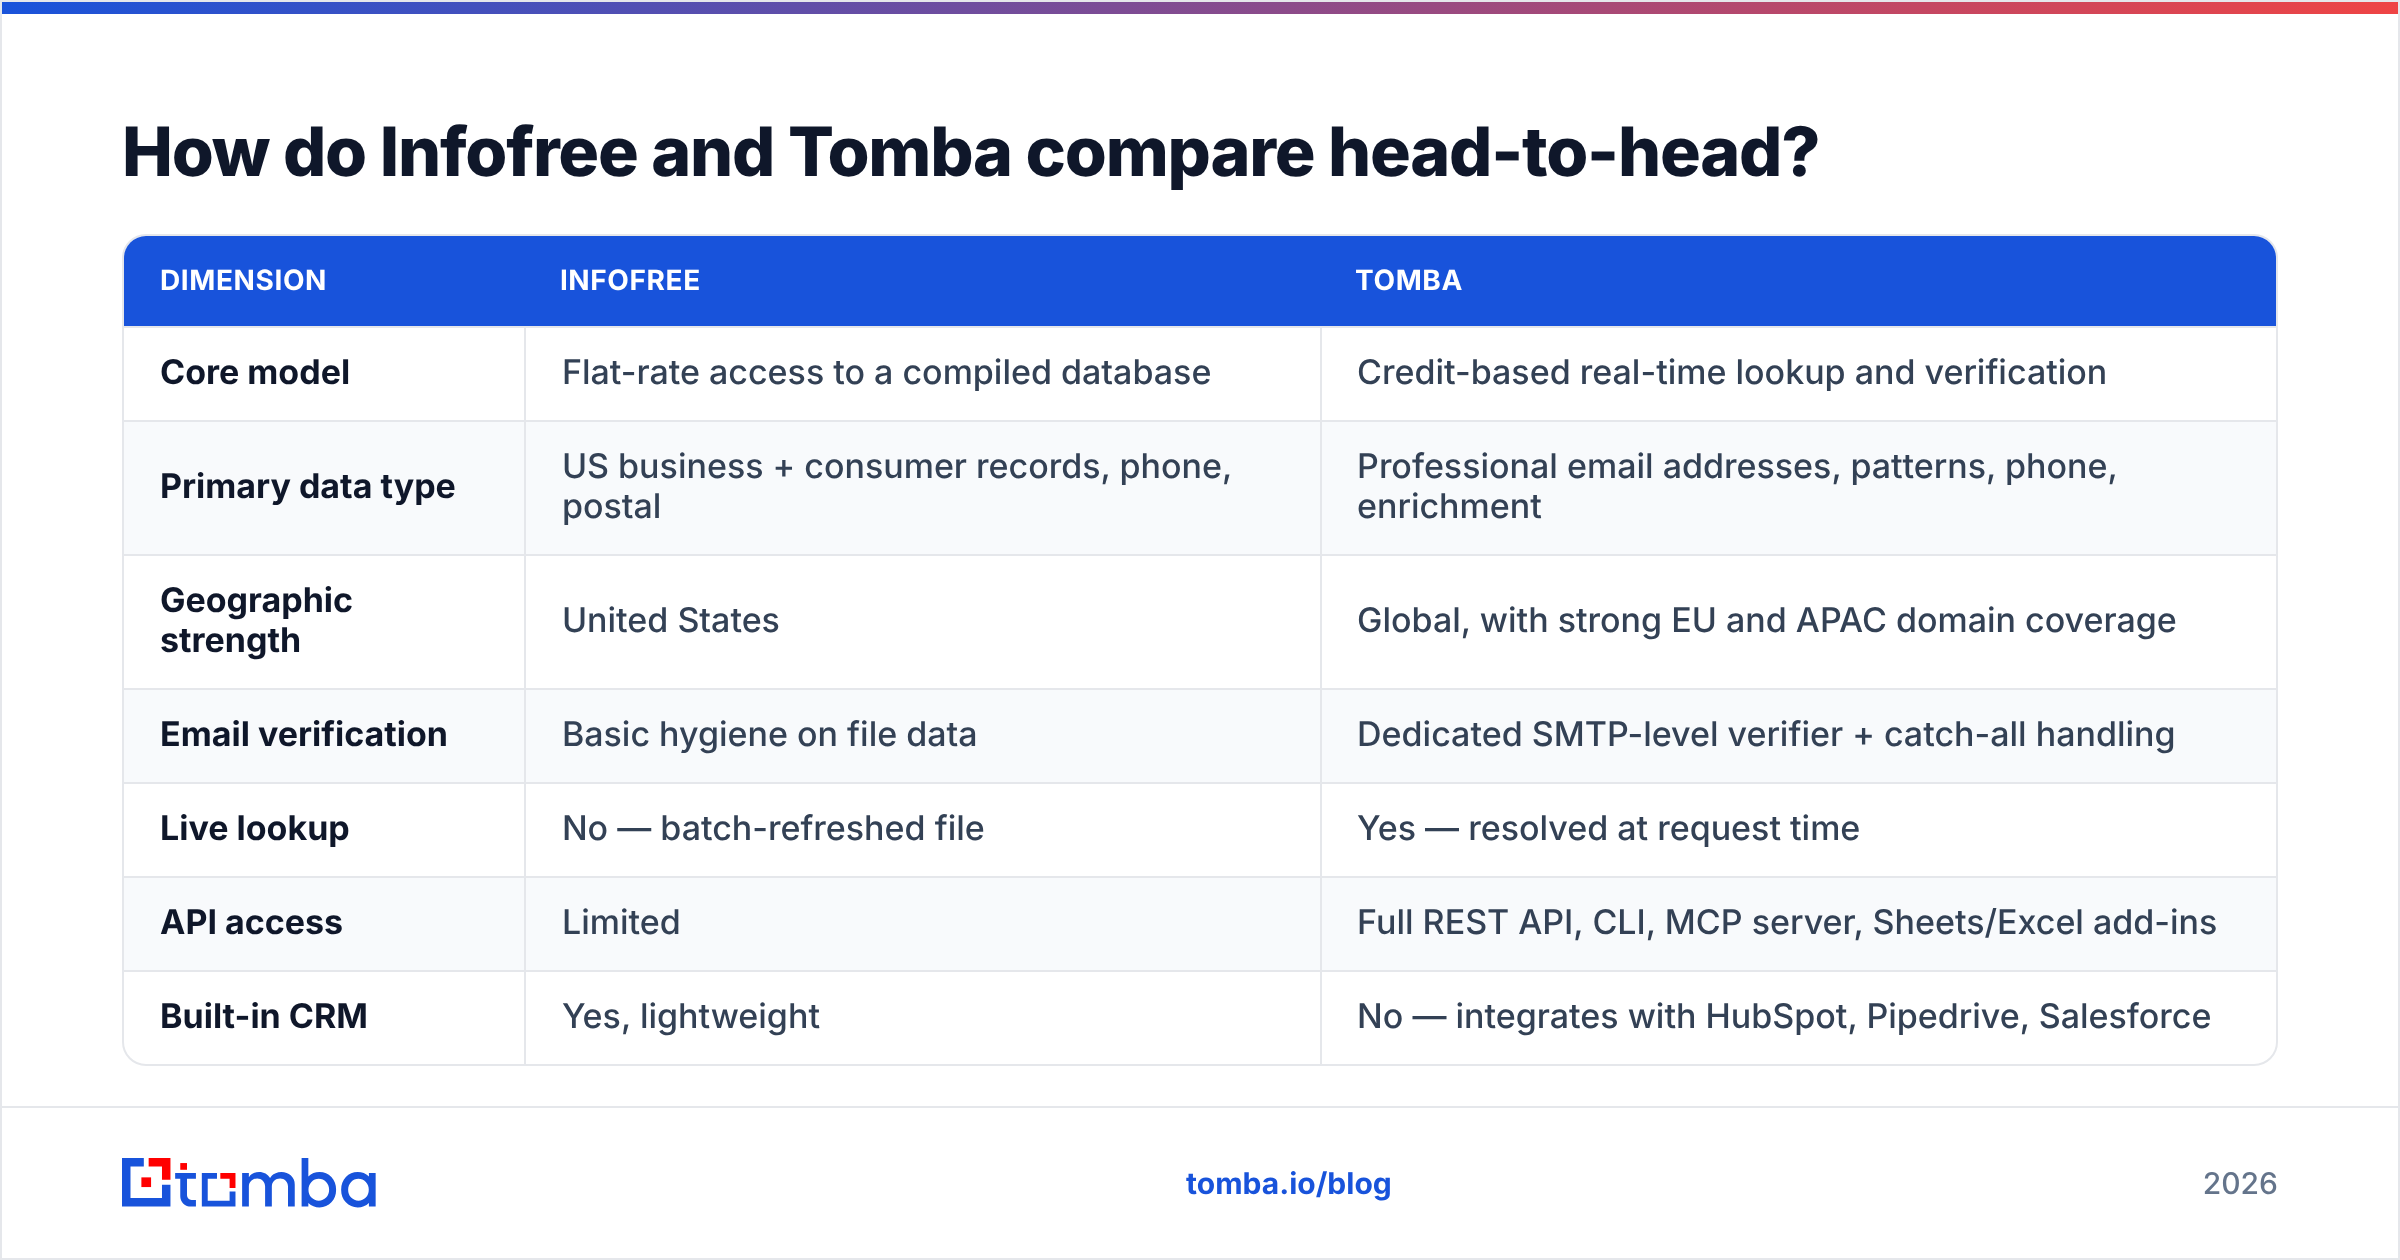
Task: Select the page title about Infofree and Tomba
Action: pyautogui.click(x=970, y=153)
